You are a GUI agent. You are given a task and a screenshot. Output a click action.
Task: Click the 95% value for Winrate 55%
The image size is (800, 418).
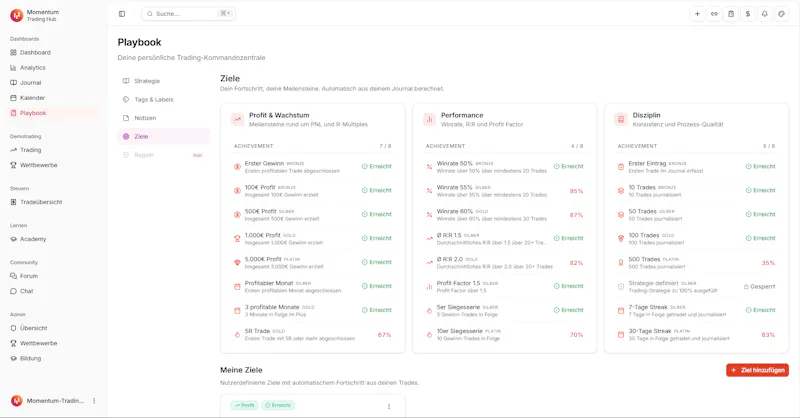coord(576,191)
